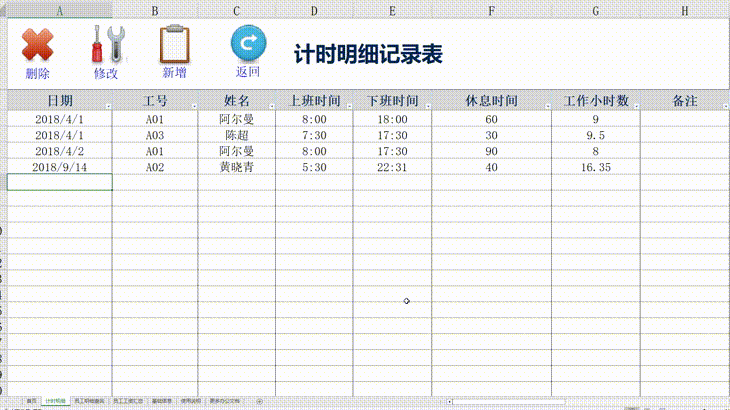This screenshot has height=410, width=730.
Task: Click the 16.35 work hours cell
Action: [595, 167]
